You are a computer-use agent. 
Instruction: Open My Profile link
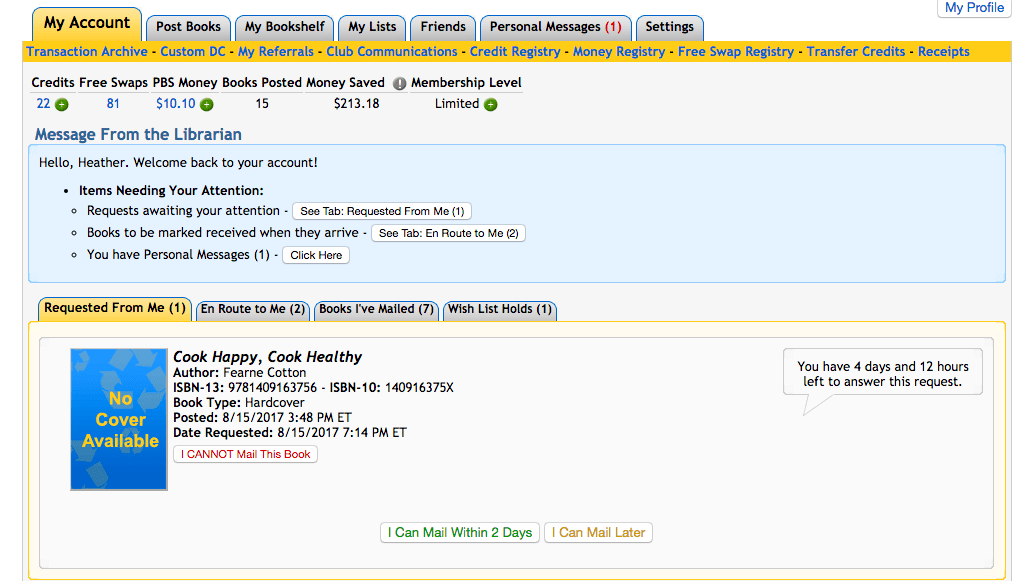click(x=974, y=8)
